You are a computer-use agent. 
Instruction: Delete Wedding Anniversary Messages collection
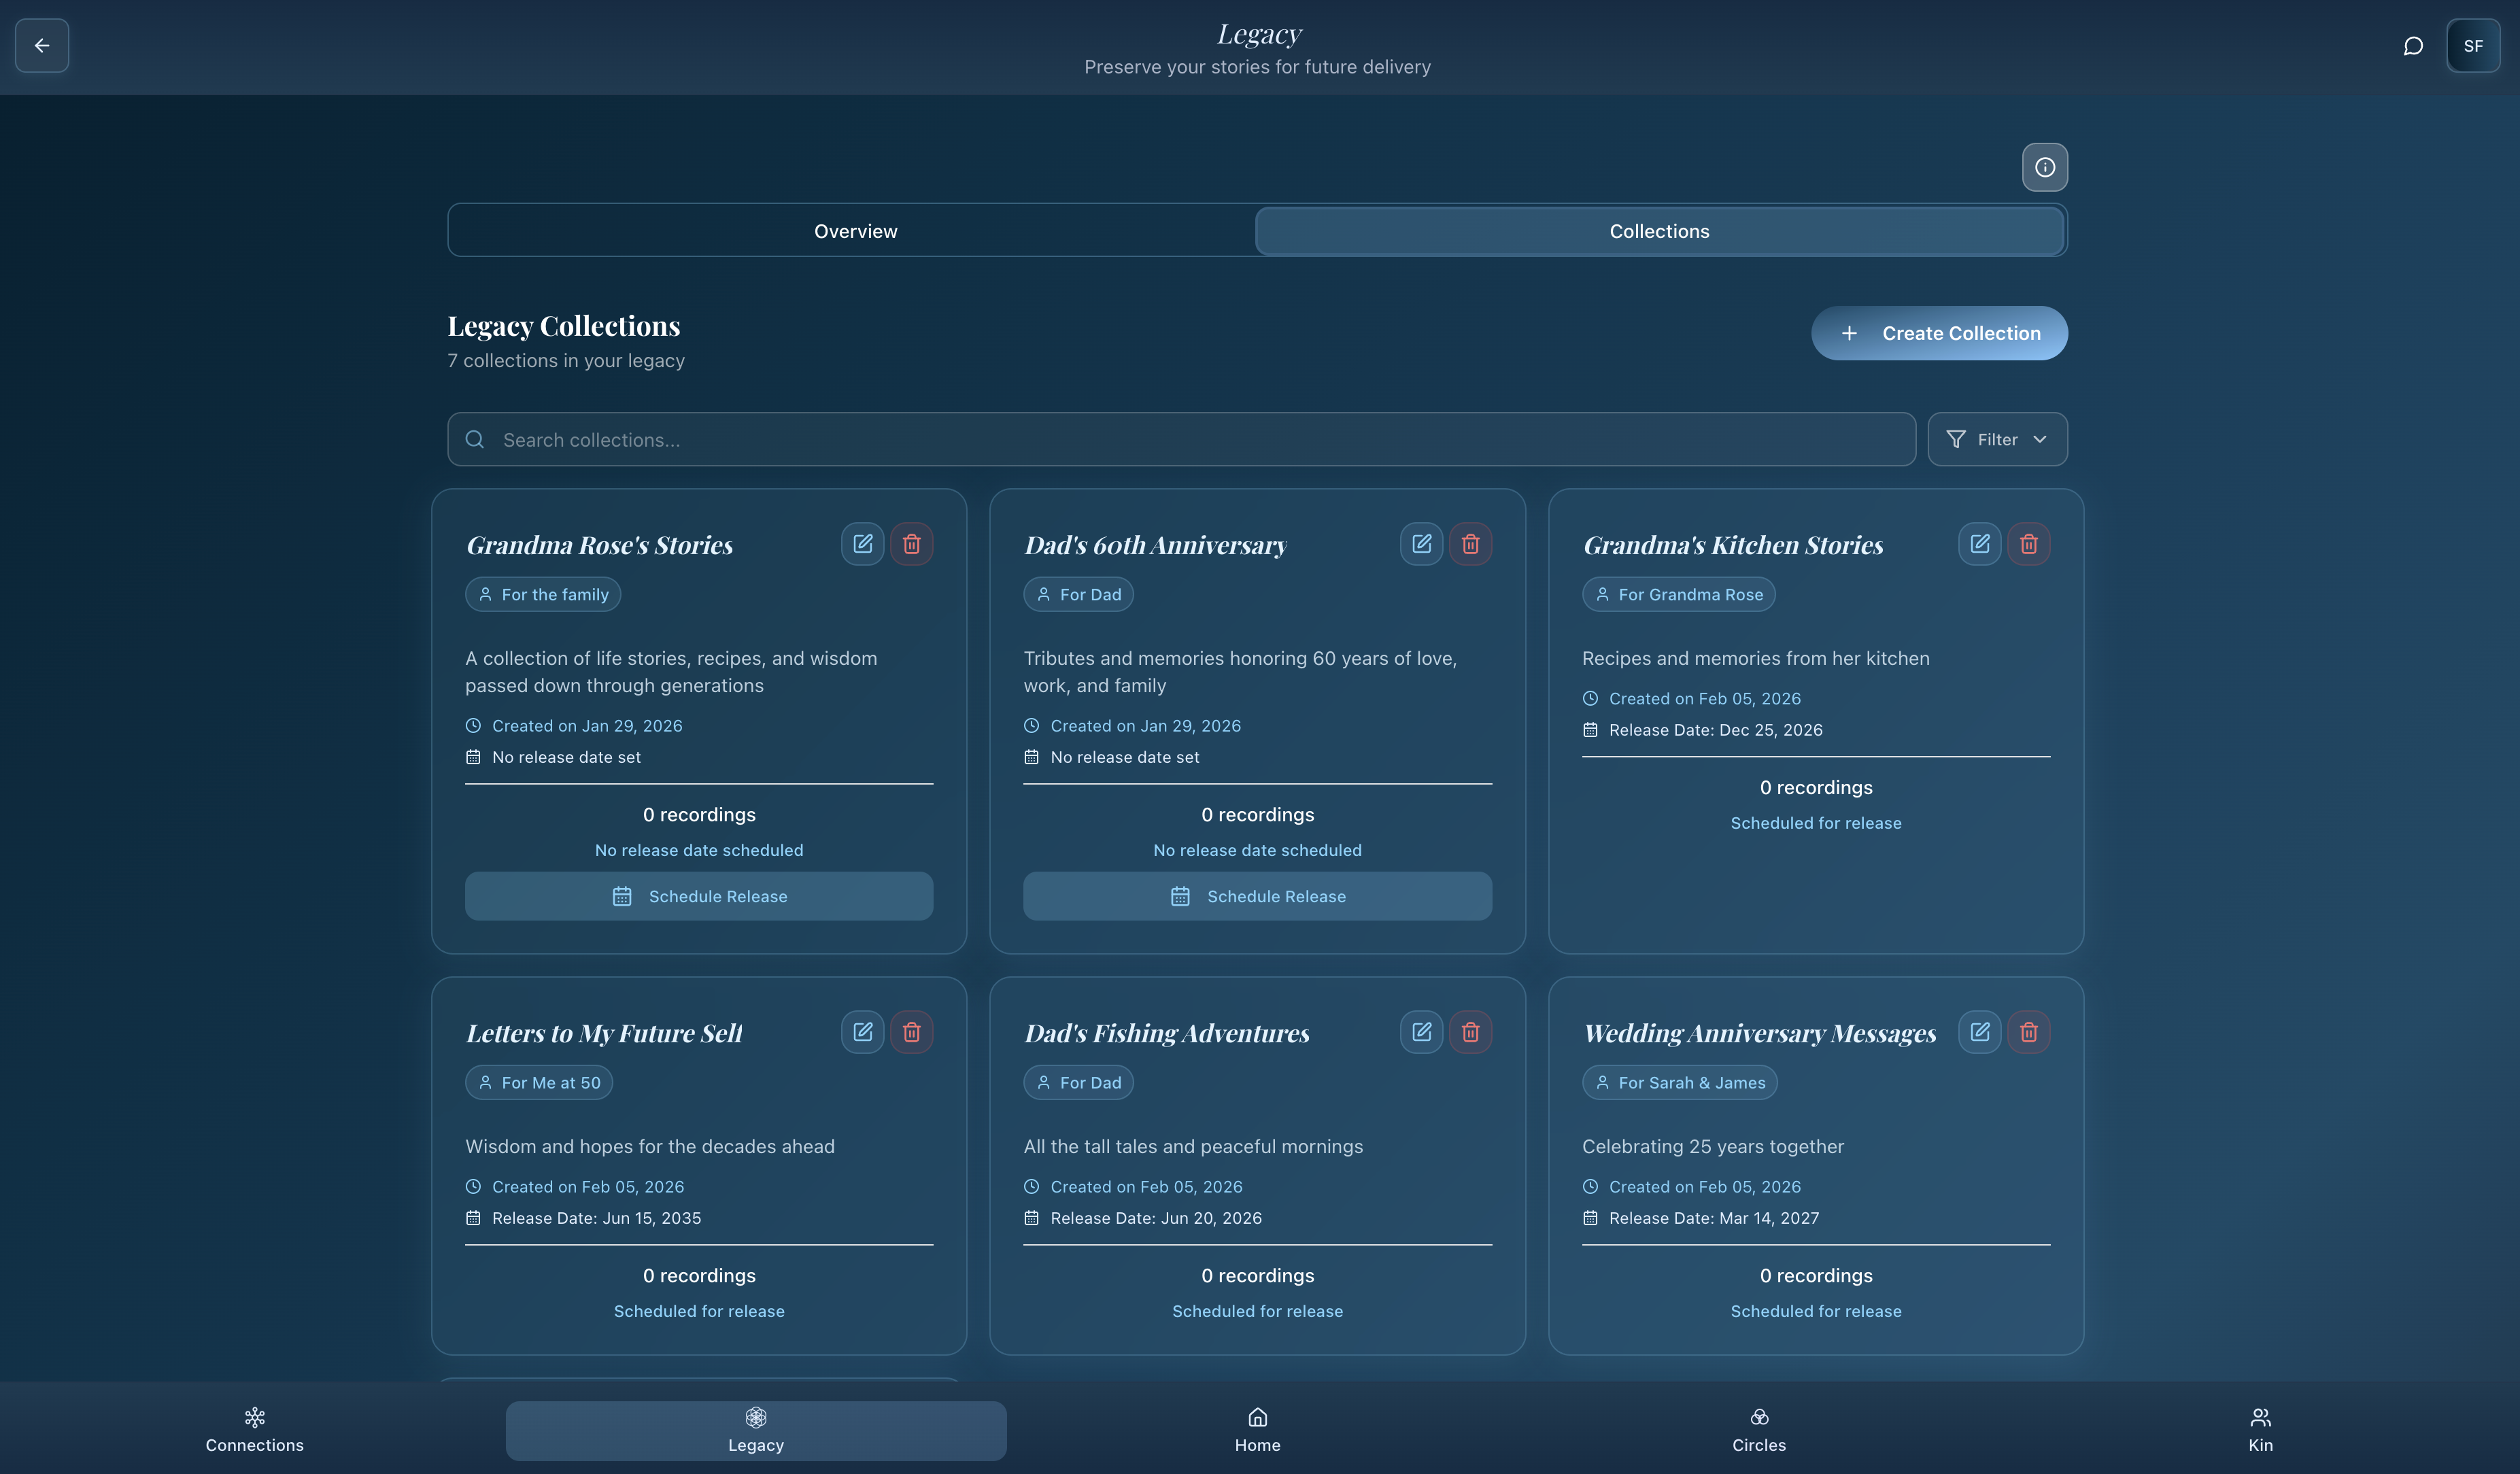click(2028, 1032)
